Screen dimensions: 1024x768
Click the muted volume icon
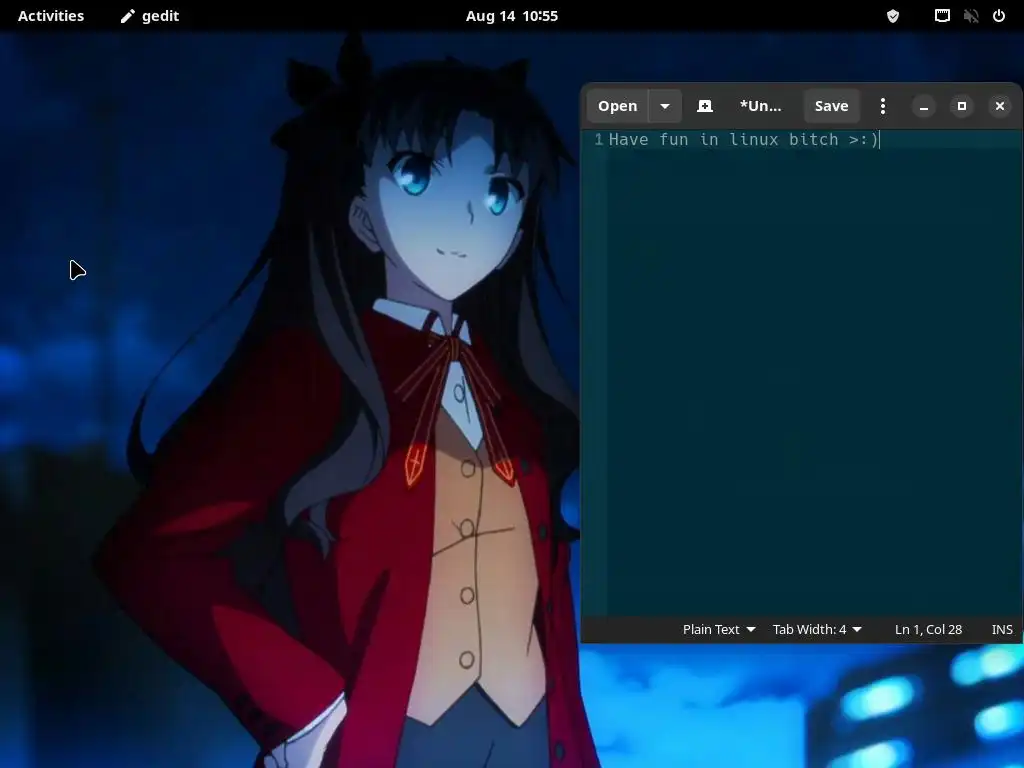pyautogui.click(x=971, y=16)
